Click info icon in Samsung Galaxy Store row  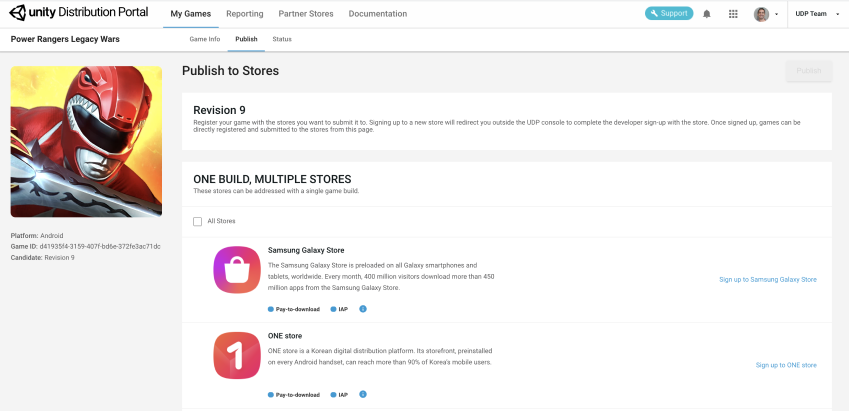click(362, 309)
